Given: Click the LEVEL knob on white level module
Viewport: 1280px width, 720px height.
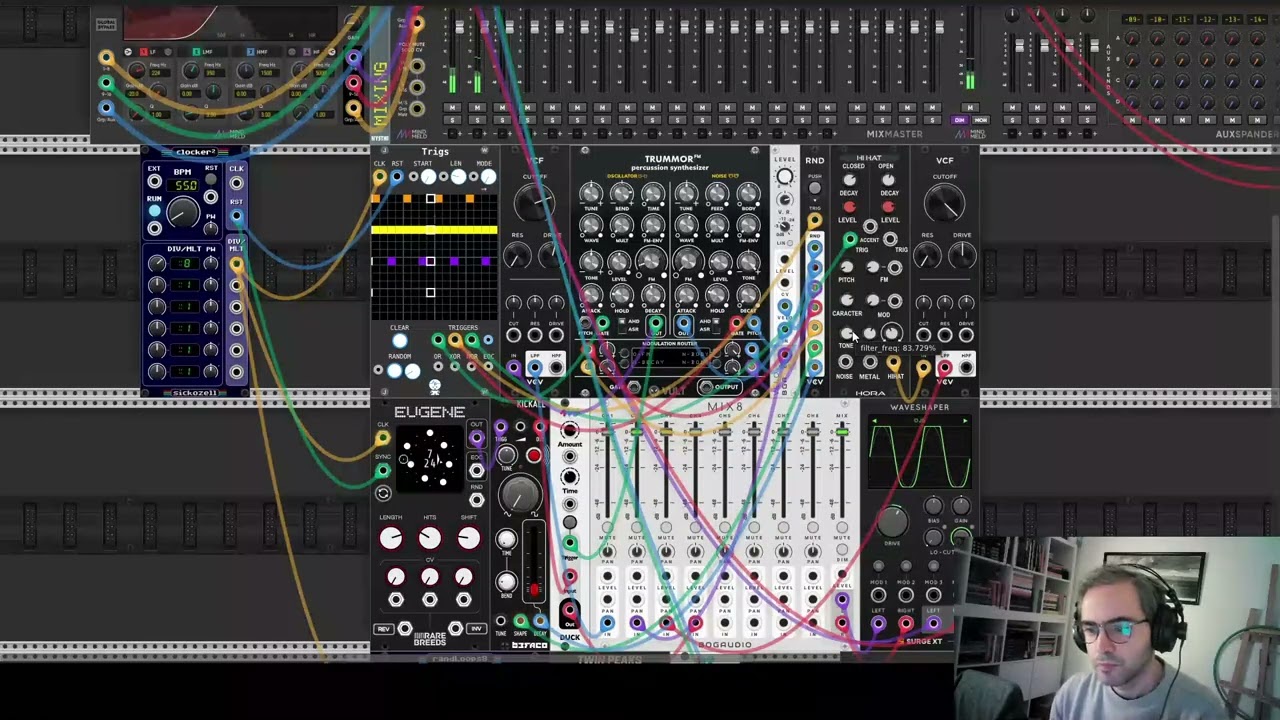Looking at the screenshot, I should coord(785,178).
